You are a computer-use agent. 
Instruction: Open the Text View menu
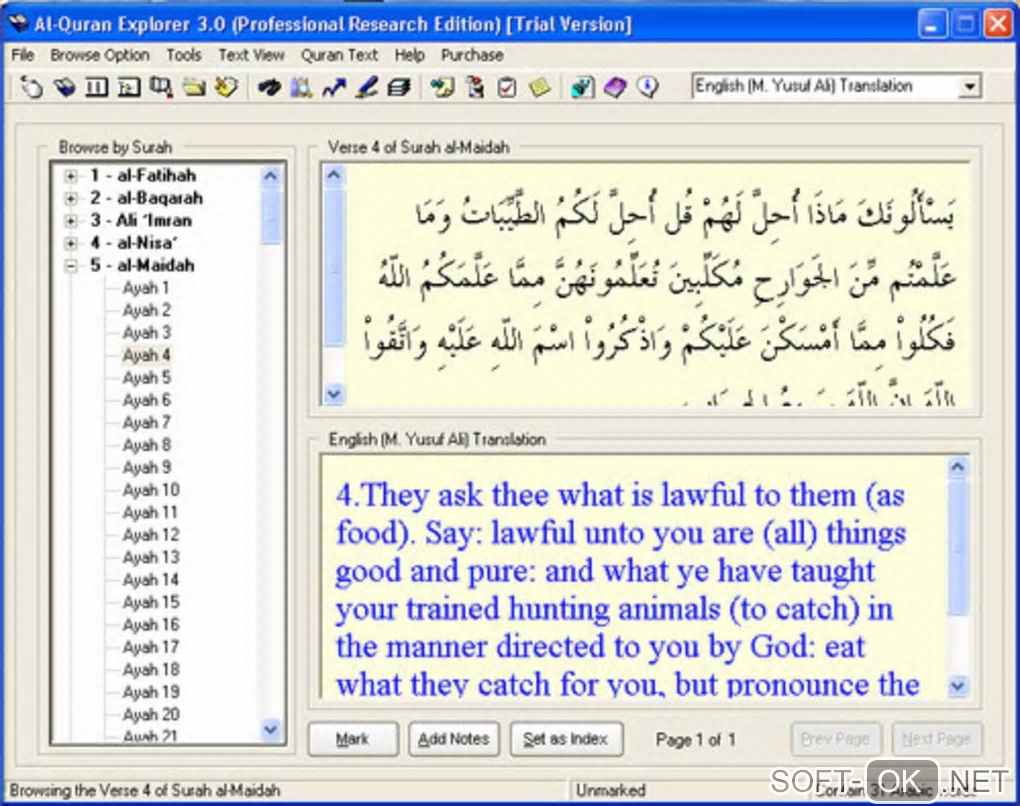click(251, 55)
